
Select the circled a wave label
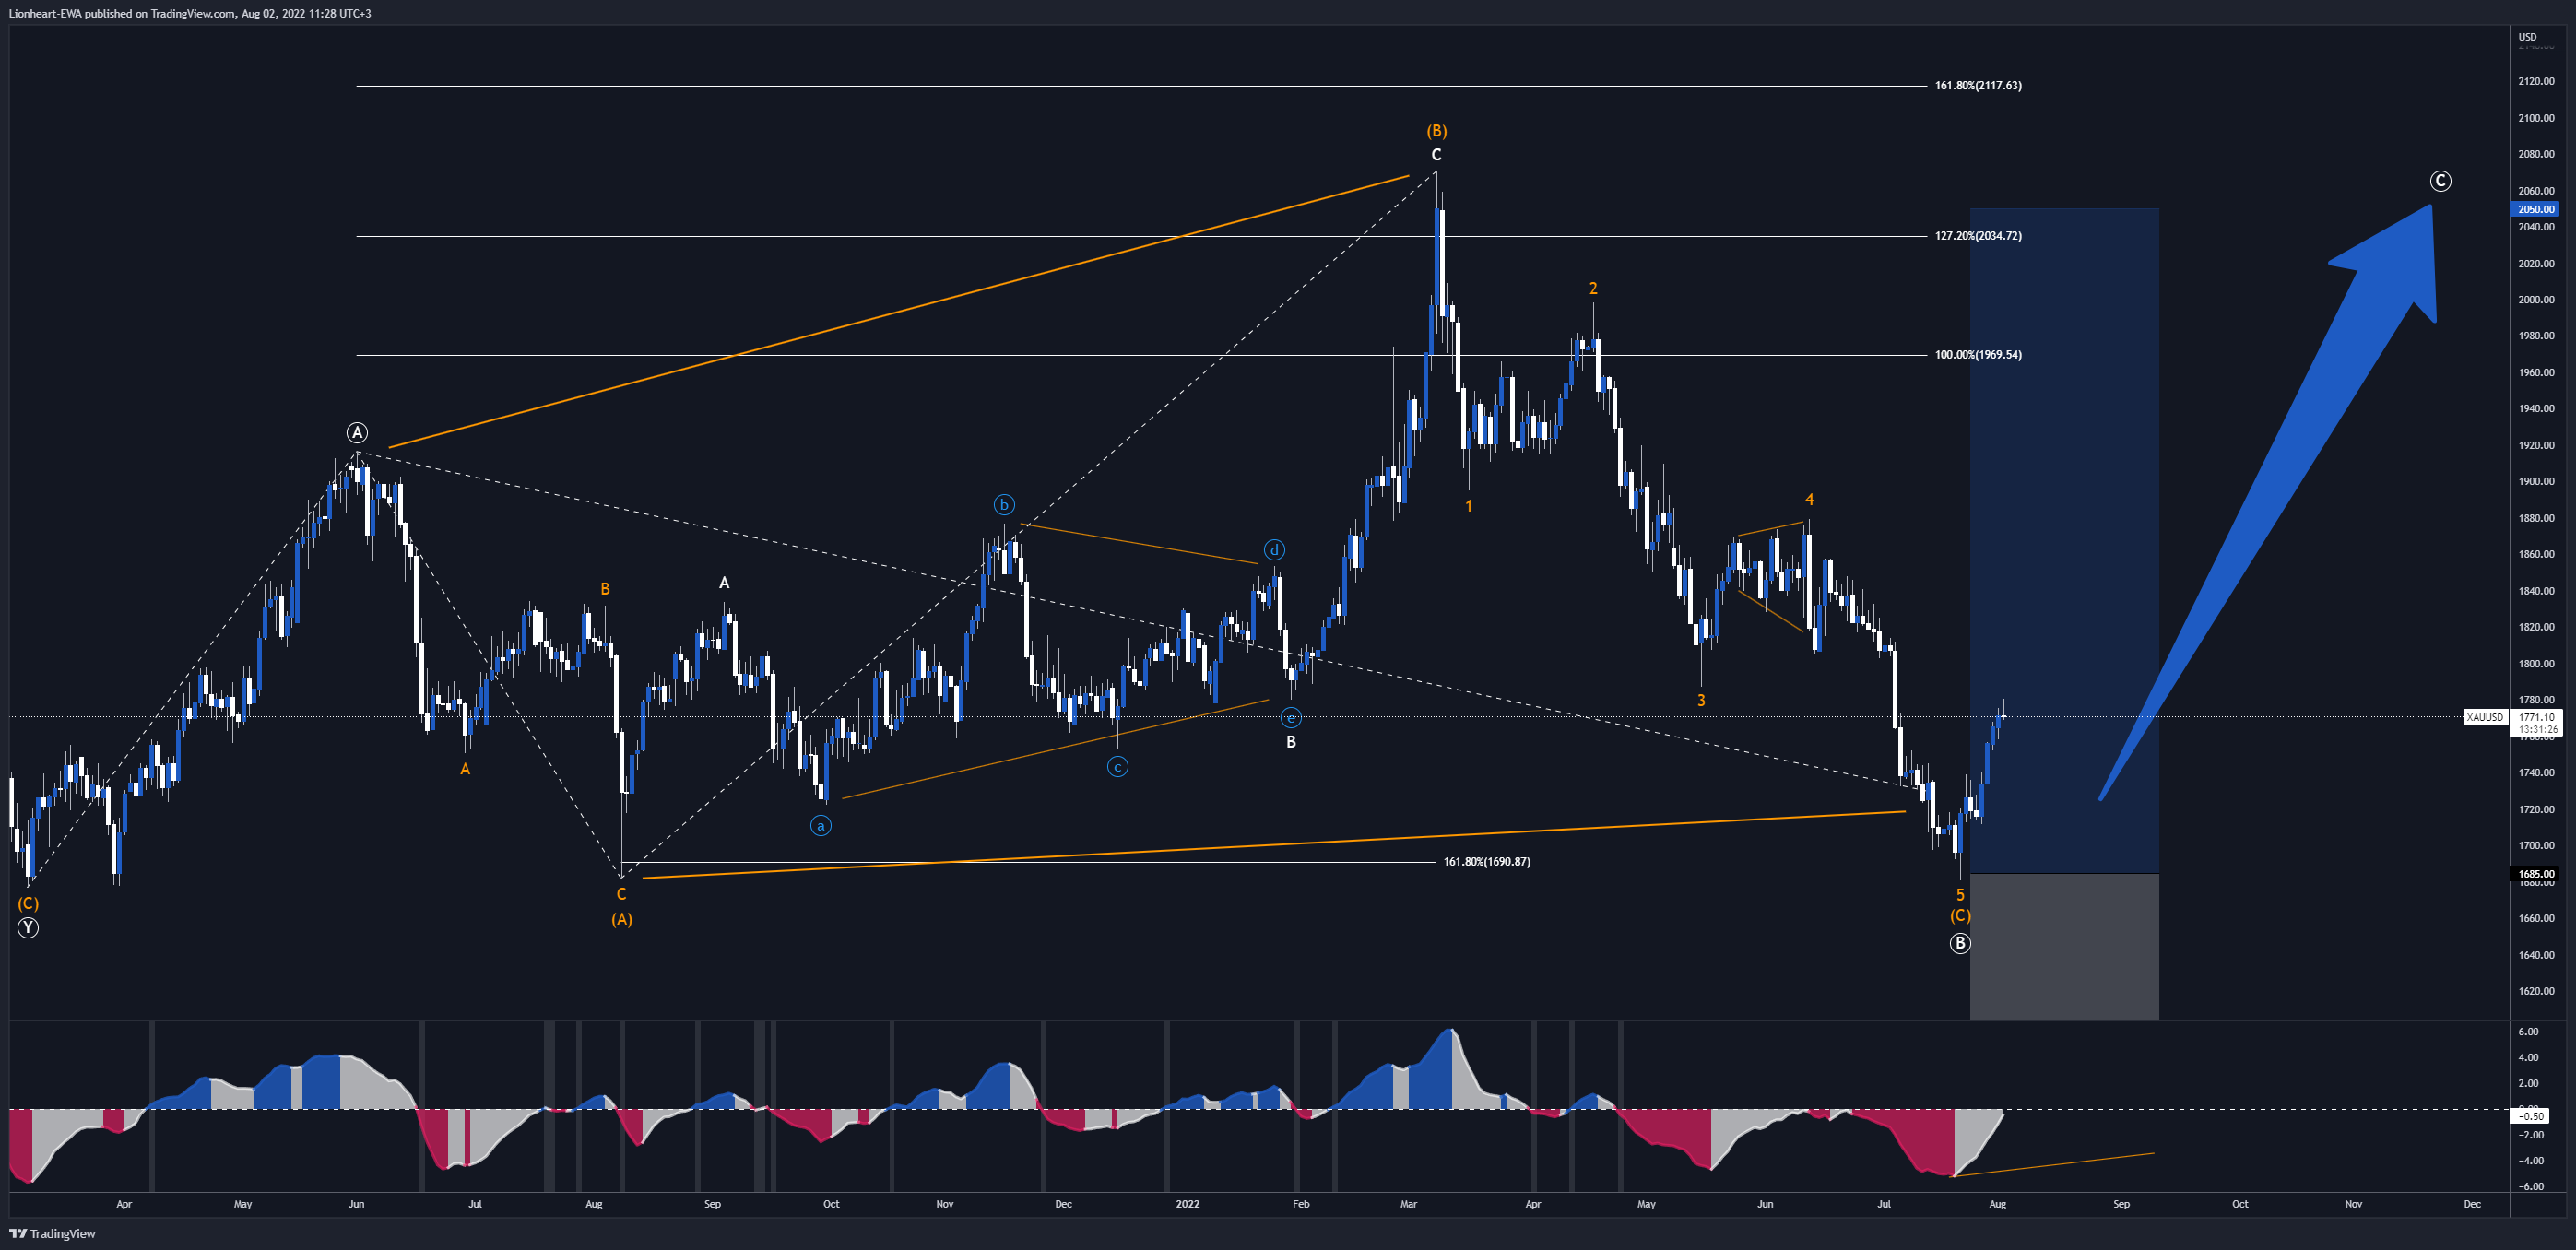click(x=820, y=826)
